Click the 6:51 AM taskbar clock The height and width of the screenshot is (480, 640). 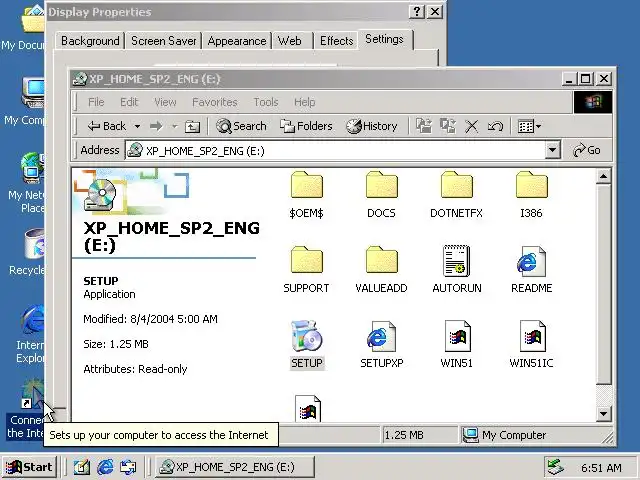point(601,468)
